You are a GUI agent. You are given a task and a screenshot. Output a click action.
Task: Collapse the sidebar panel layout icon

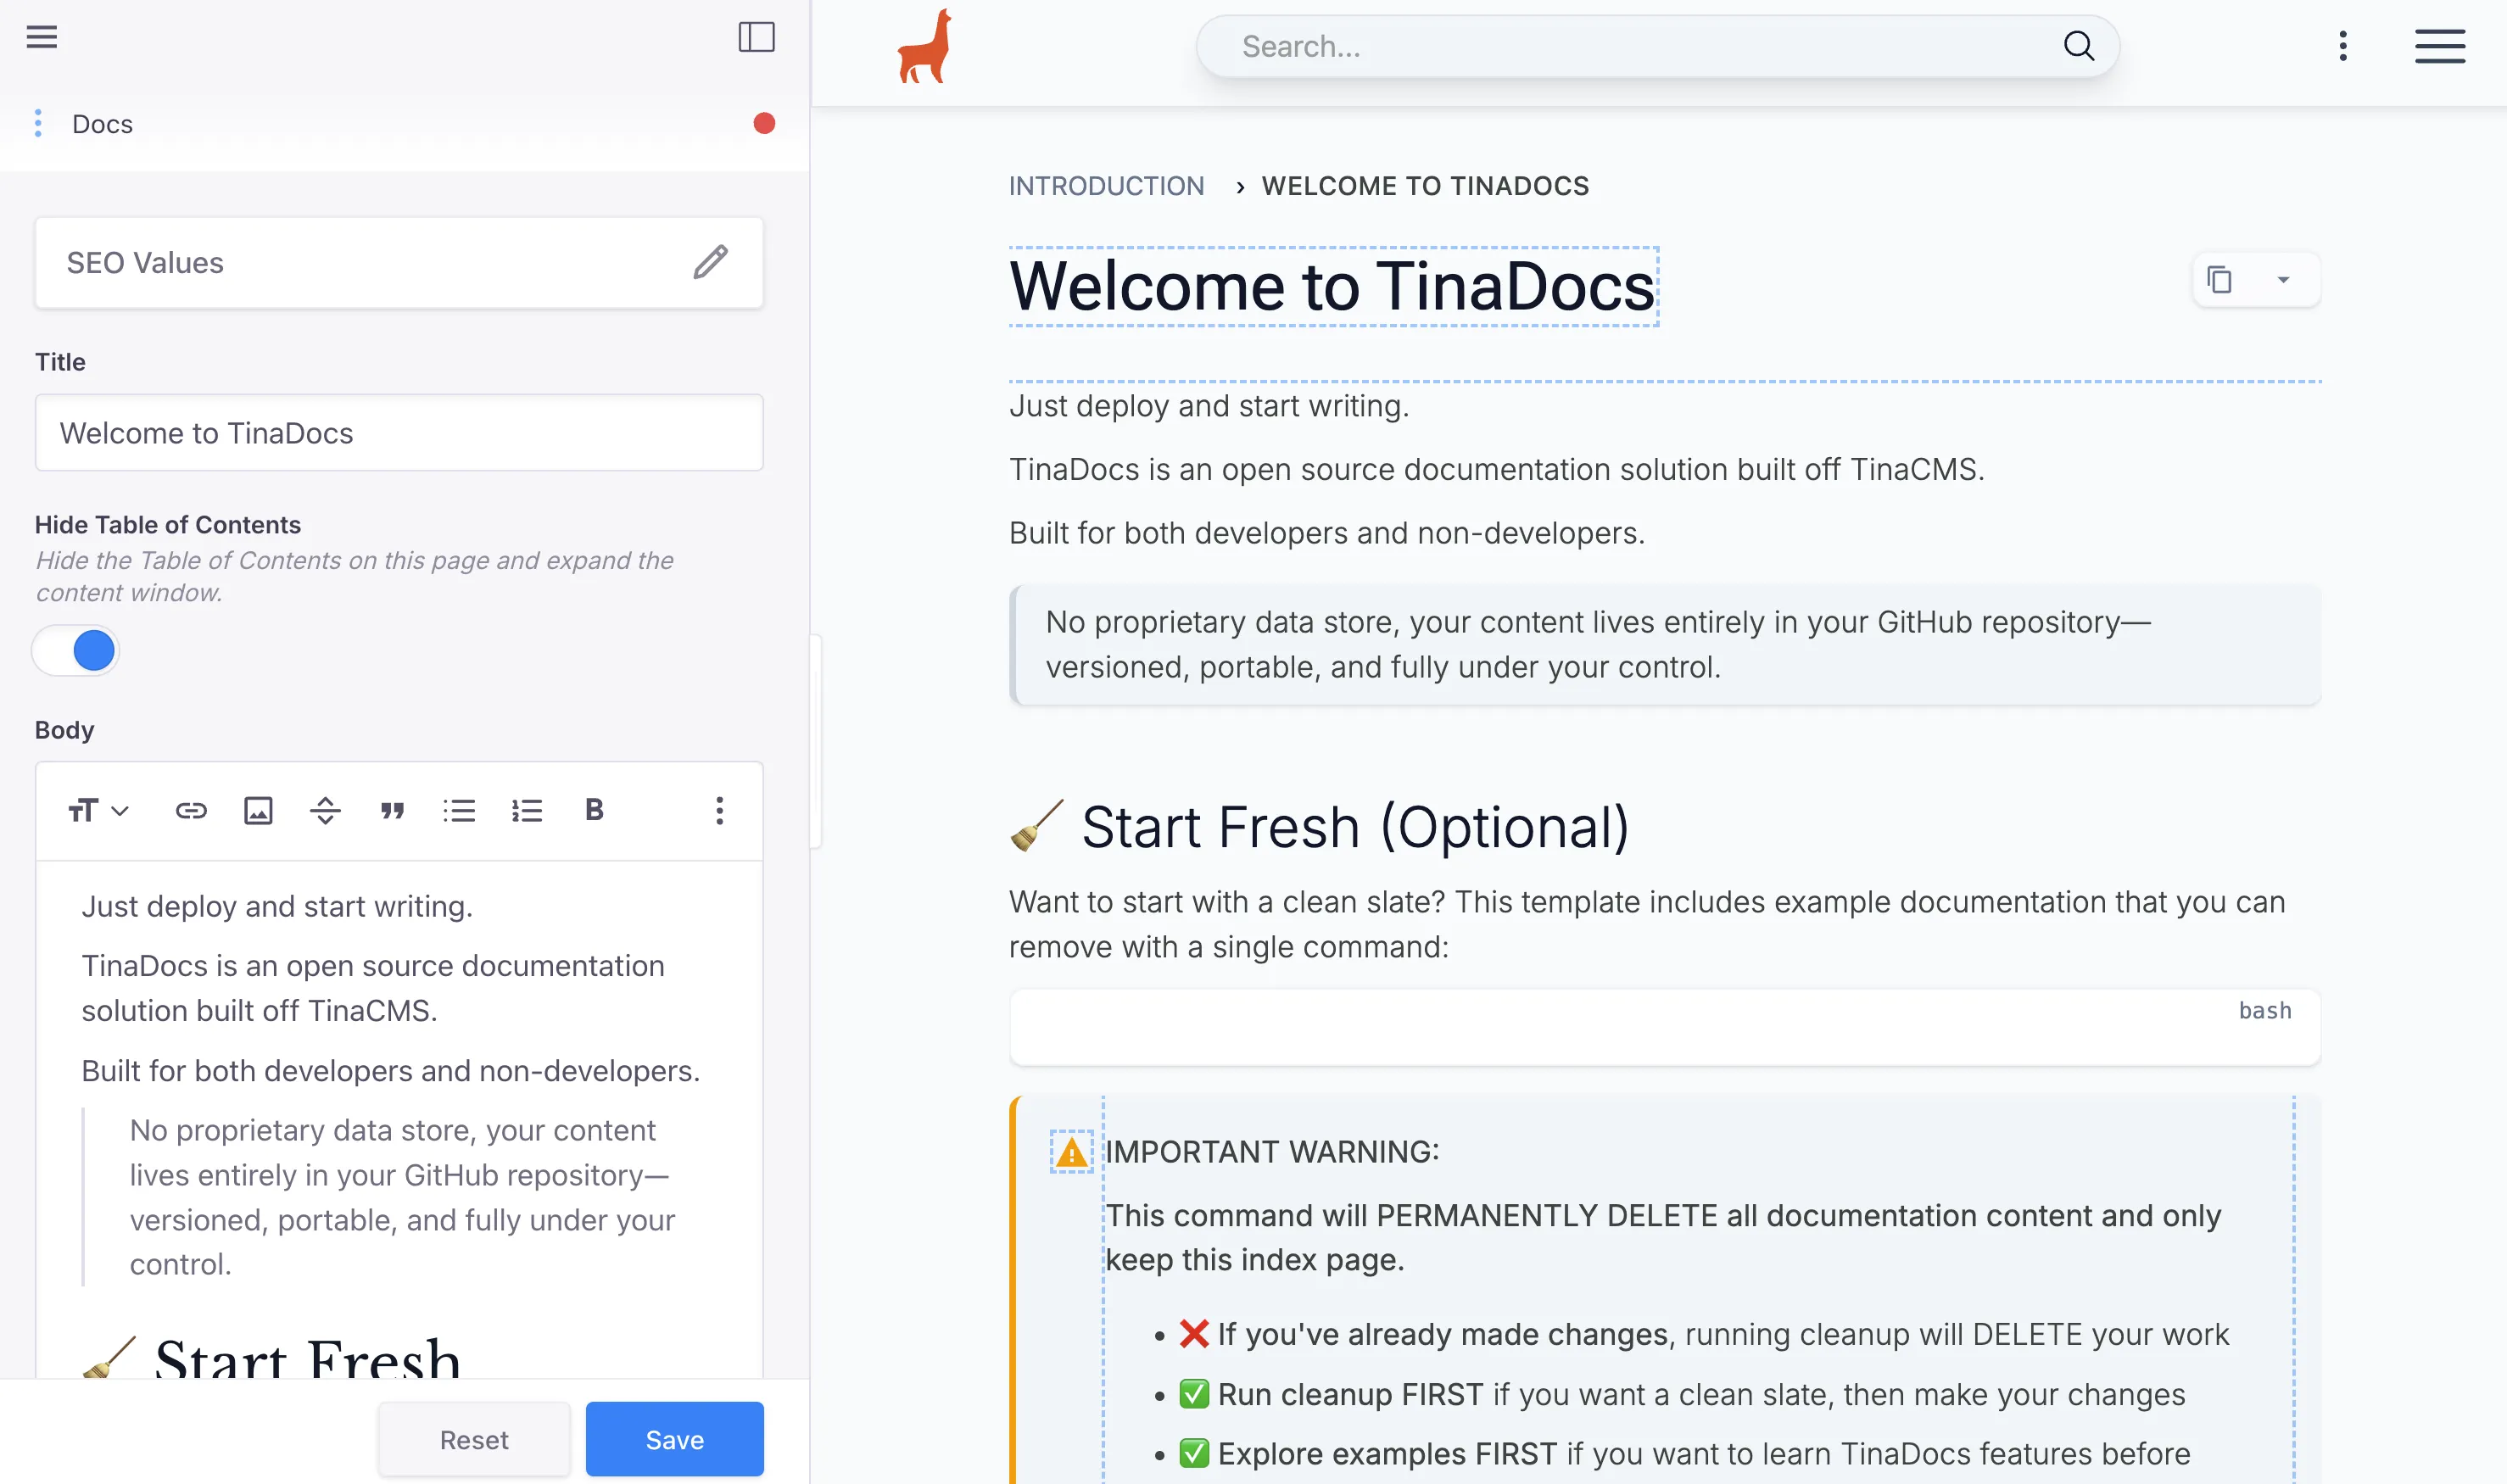coord(756,37)
